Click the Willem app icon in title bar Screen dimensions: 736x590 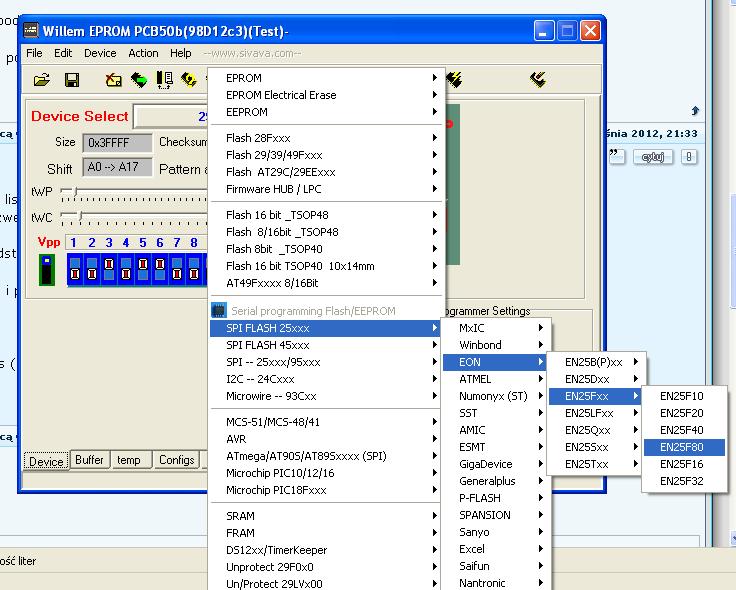click(31, 28)
